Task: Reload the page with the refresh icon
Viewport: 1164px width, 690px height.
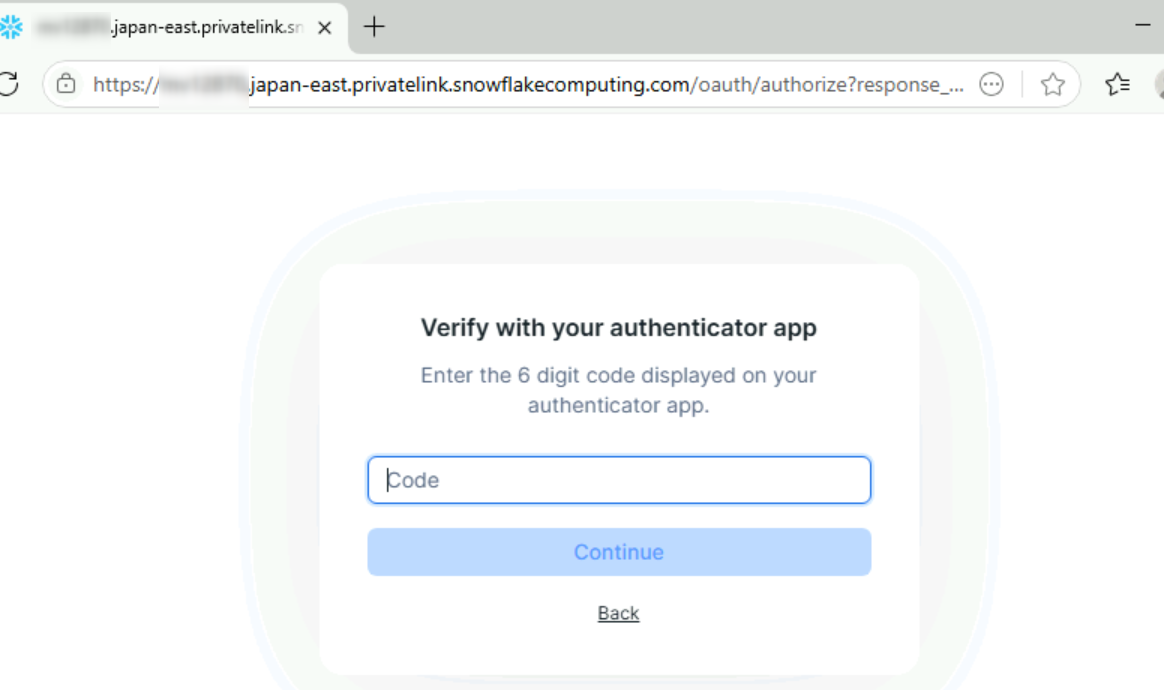Action: point(8,84)
